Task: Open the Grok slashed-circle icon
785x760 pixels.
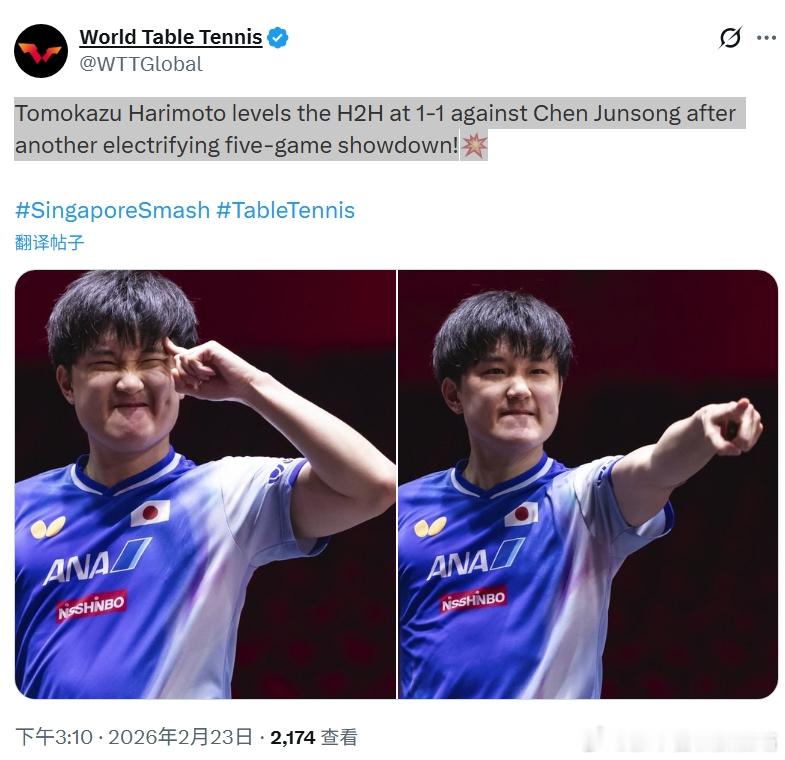Action: point(730,38)
